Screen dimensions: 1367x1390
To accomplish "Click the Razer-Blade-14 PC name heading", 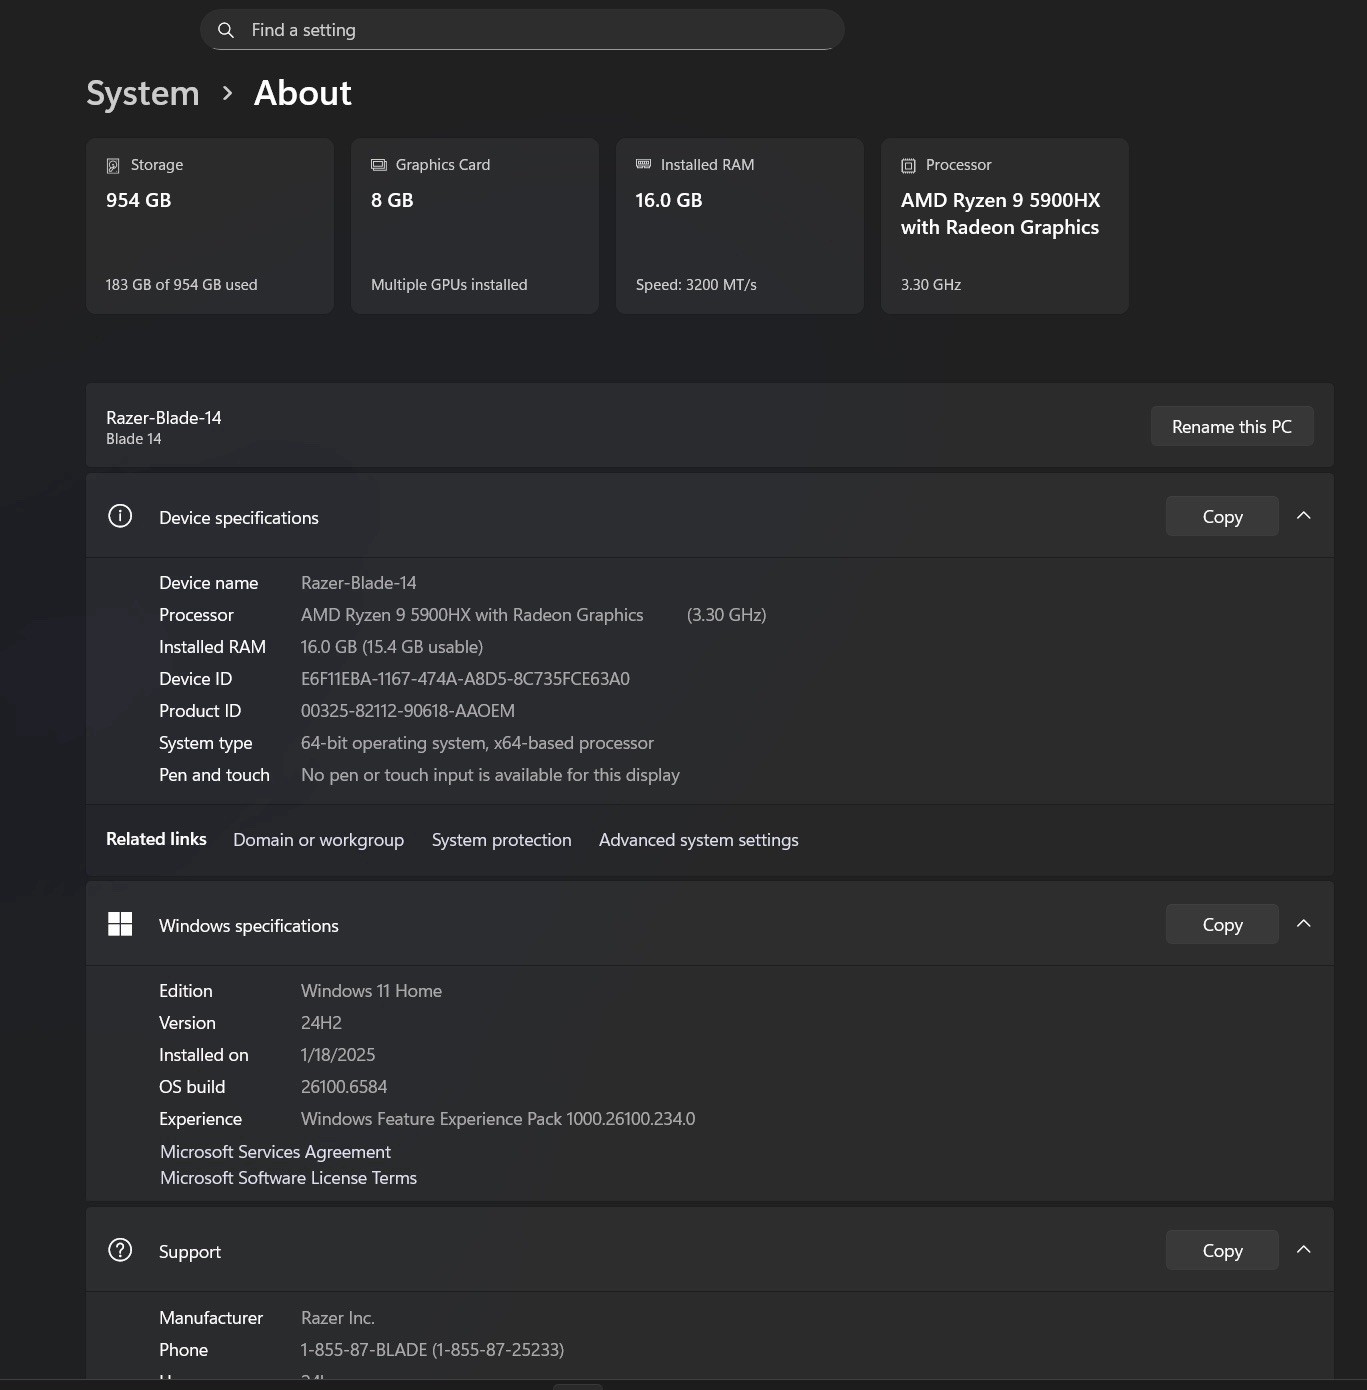I will [164, 418].
